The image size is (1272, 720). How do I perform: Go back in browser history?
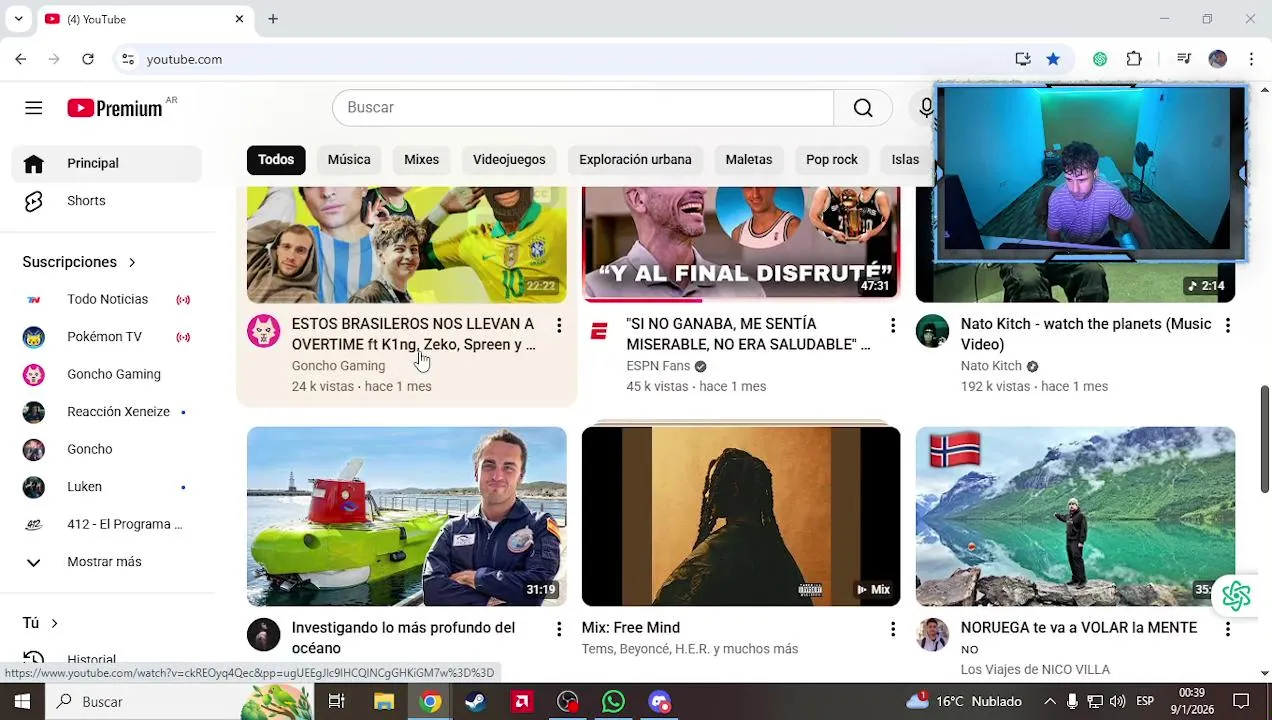(21, 59)
